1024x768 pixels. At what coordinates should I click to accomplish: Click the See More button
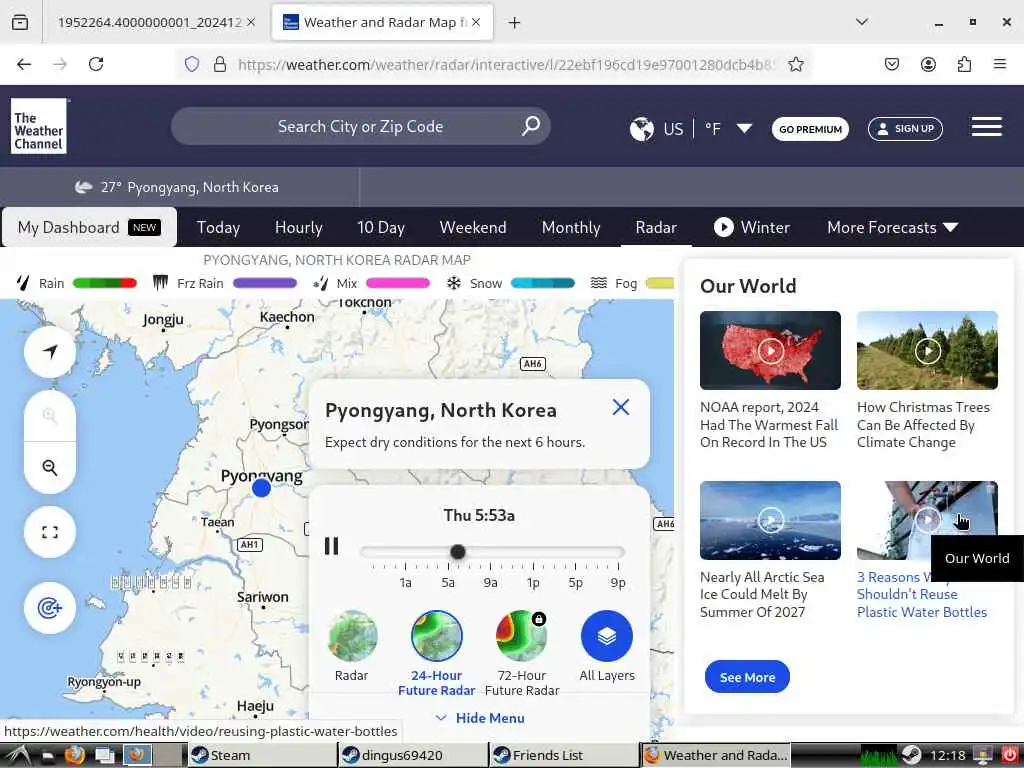pos(747,677)
